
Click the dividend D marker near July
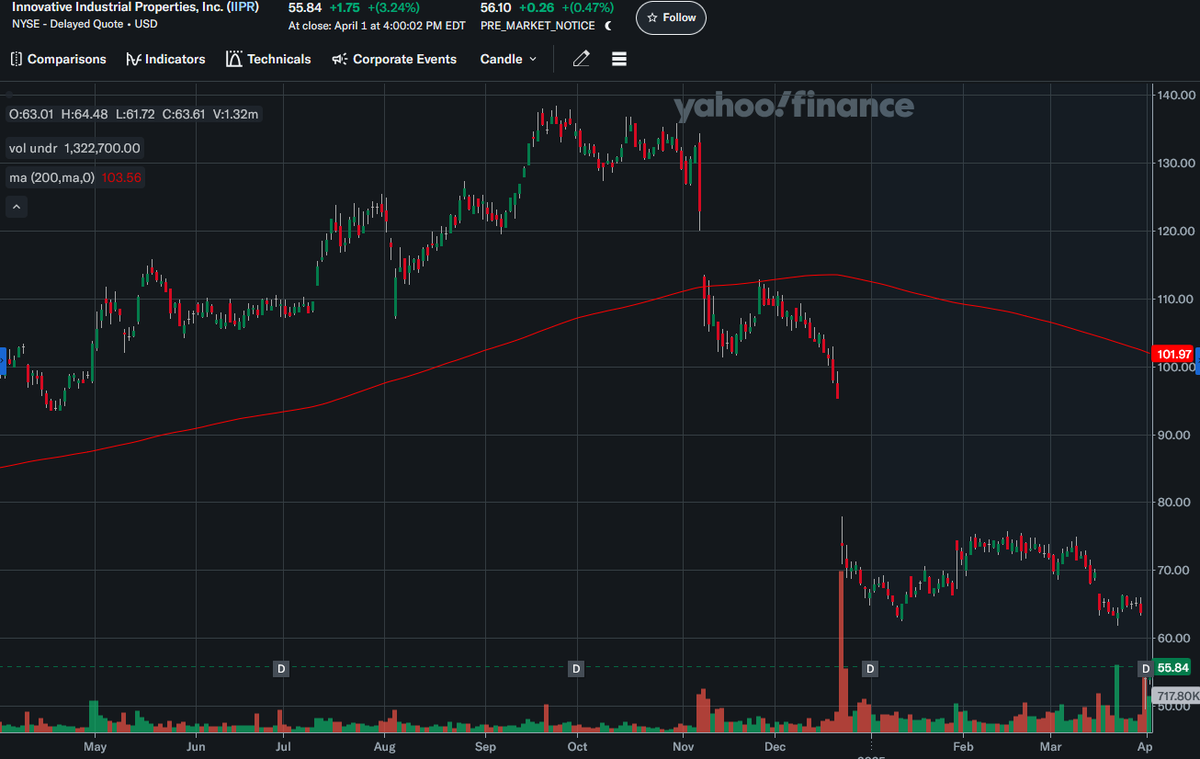tap(281, 668)
